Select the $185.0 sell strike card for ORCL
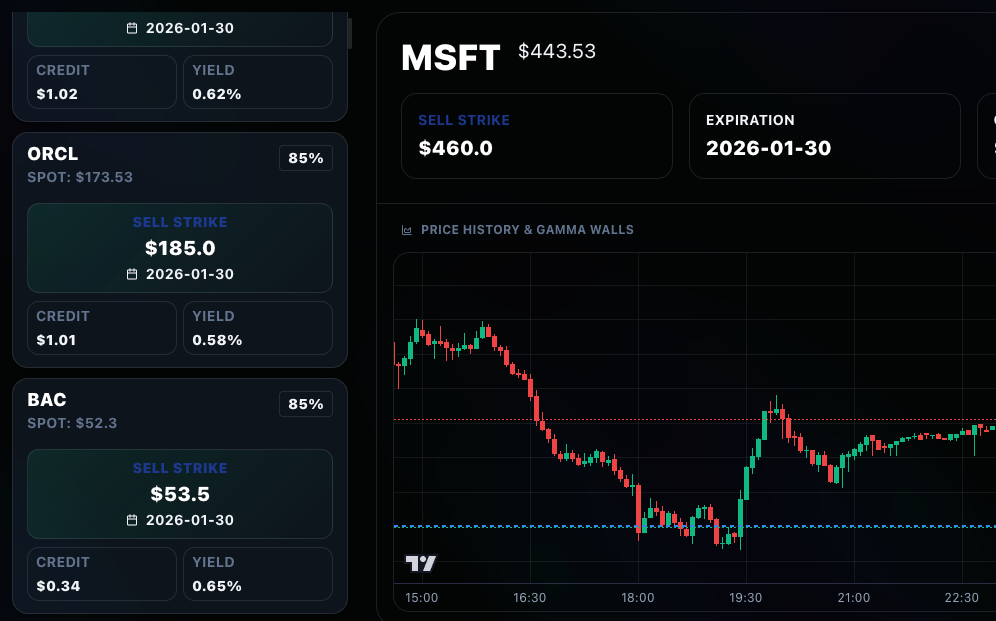996x621 pixels. click(180, 248)
